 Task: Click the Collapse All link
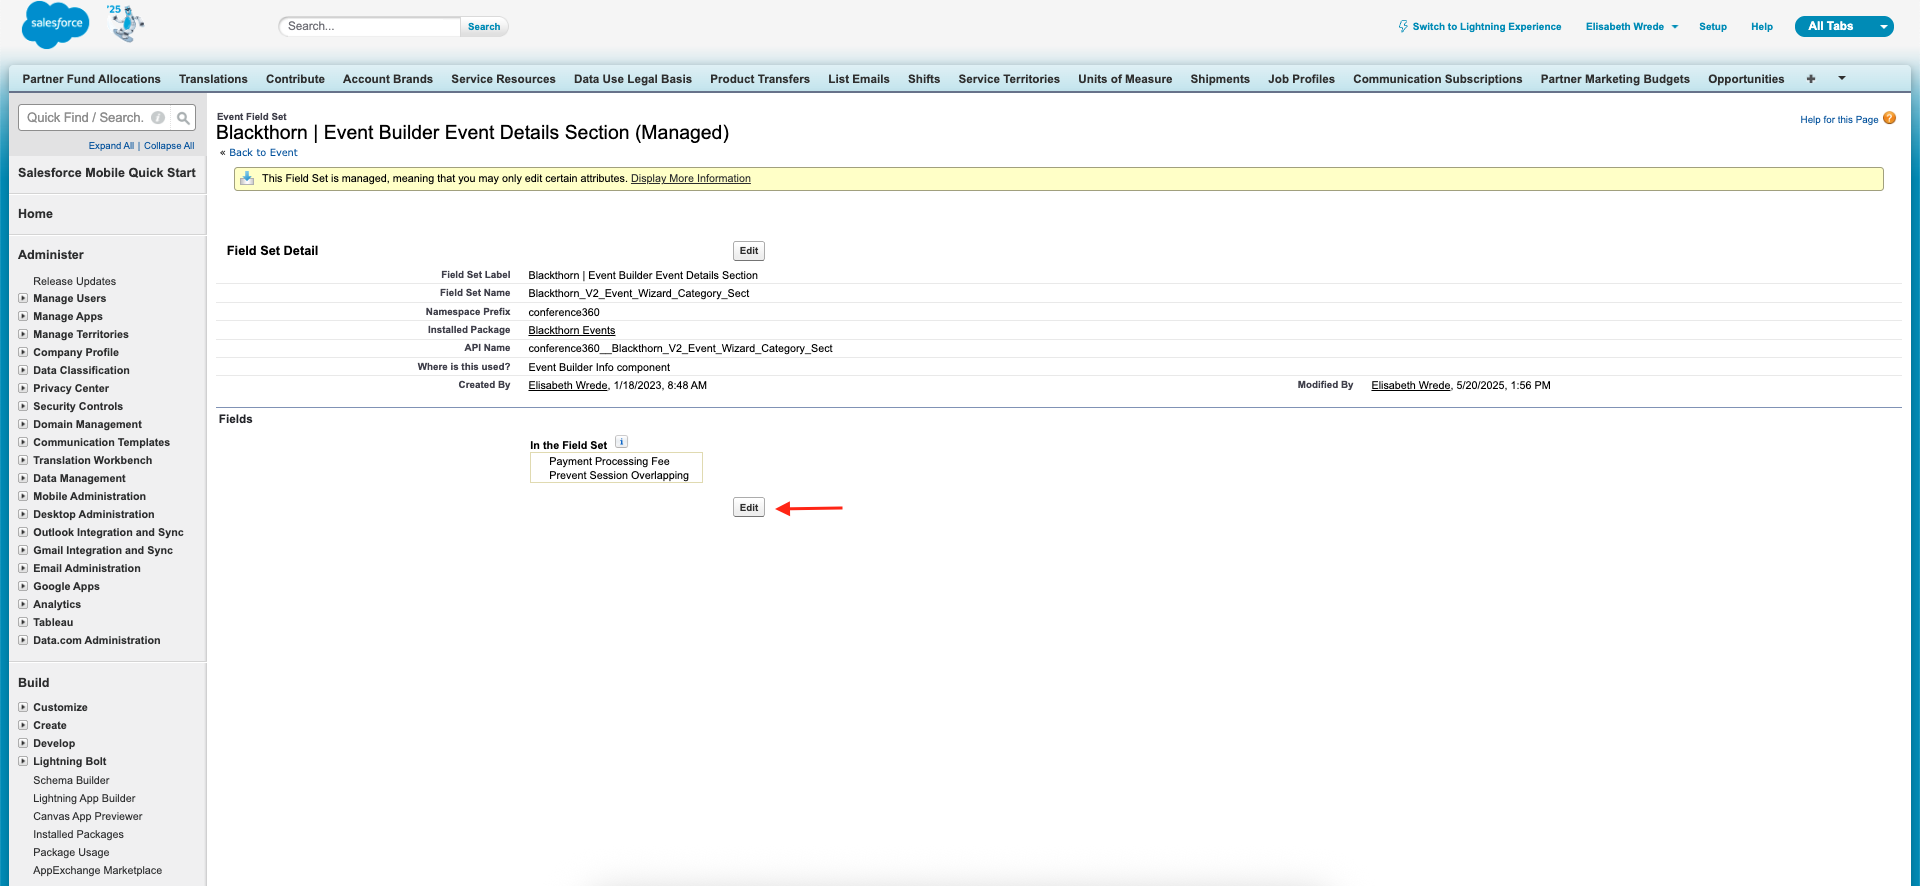pyautogui.click(x=169, y=146)
